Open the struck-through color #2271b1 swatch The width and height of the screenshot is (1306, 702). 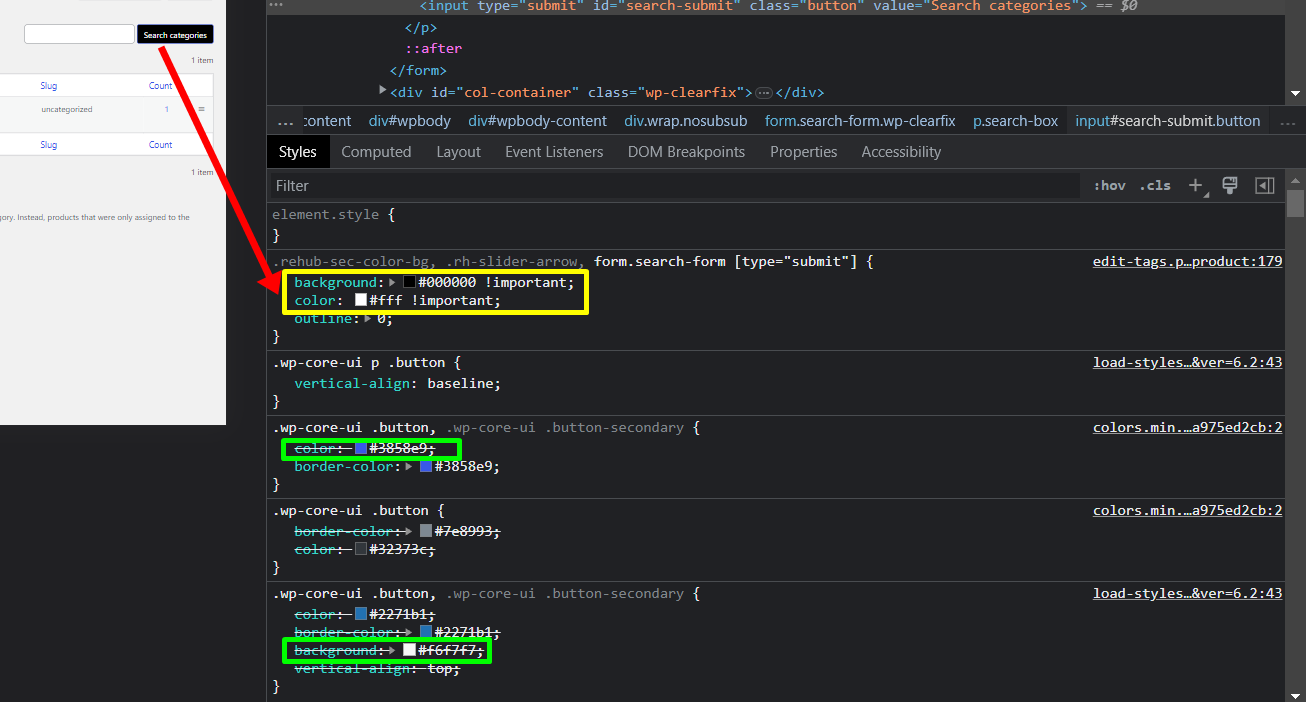click(x=361, y=615)
